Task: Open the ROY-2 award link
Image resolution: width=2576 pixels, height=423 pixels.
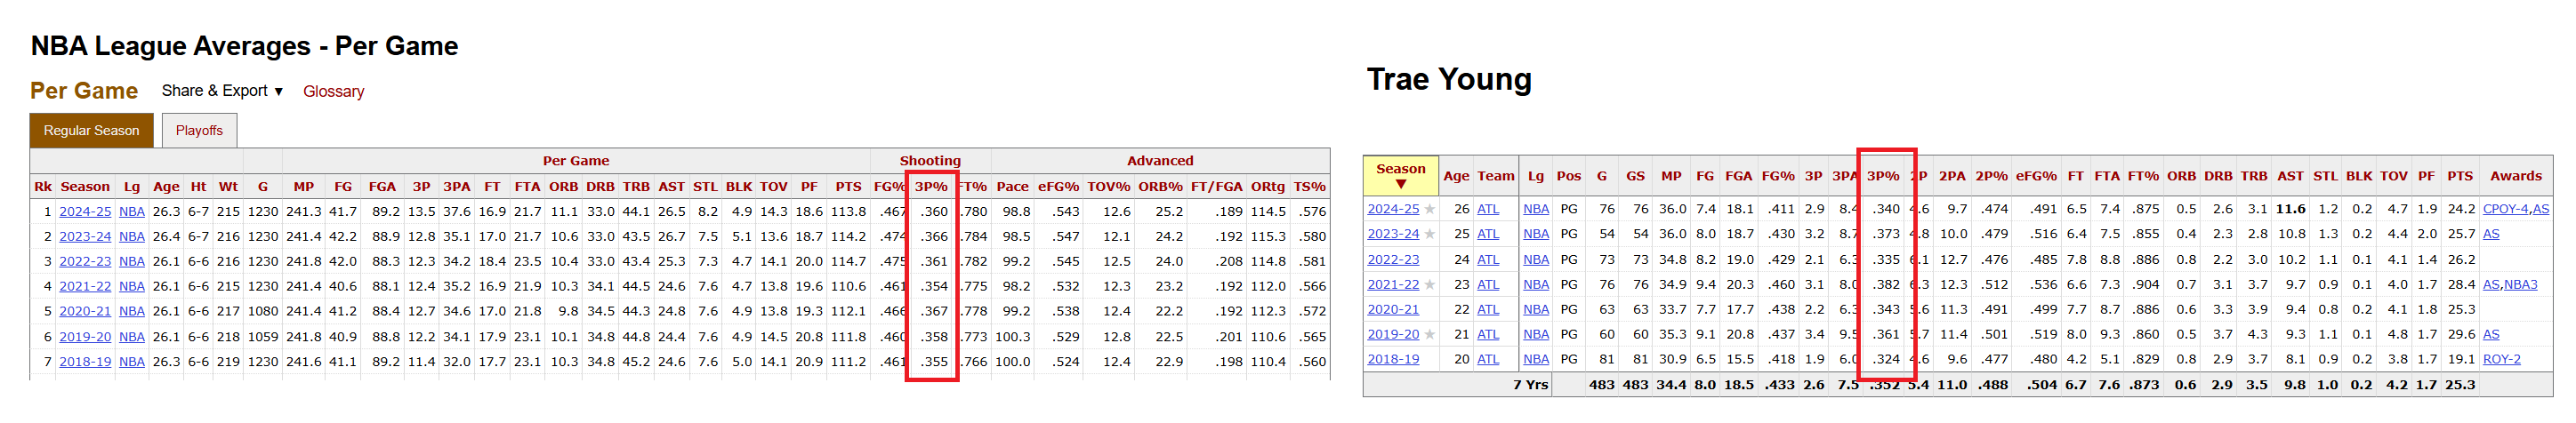Action: click(x=2501, y=360)
